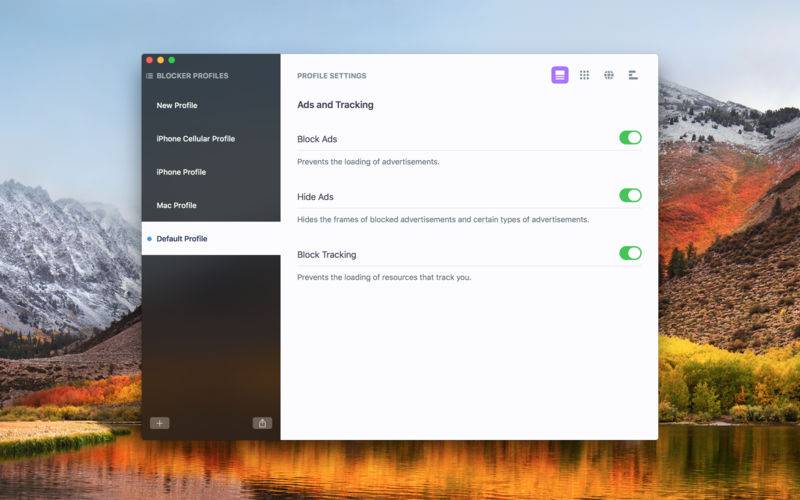800x500 pixels.
Task: Click the Block Ads label
Action: click(x=317, y=139)
